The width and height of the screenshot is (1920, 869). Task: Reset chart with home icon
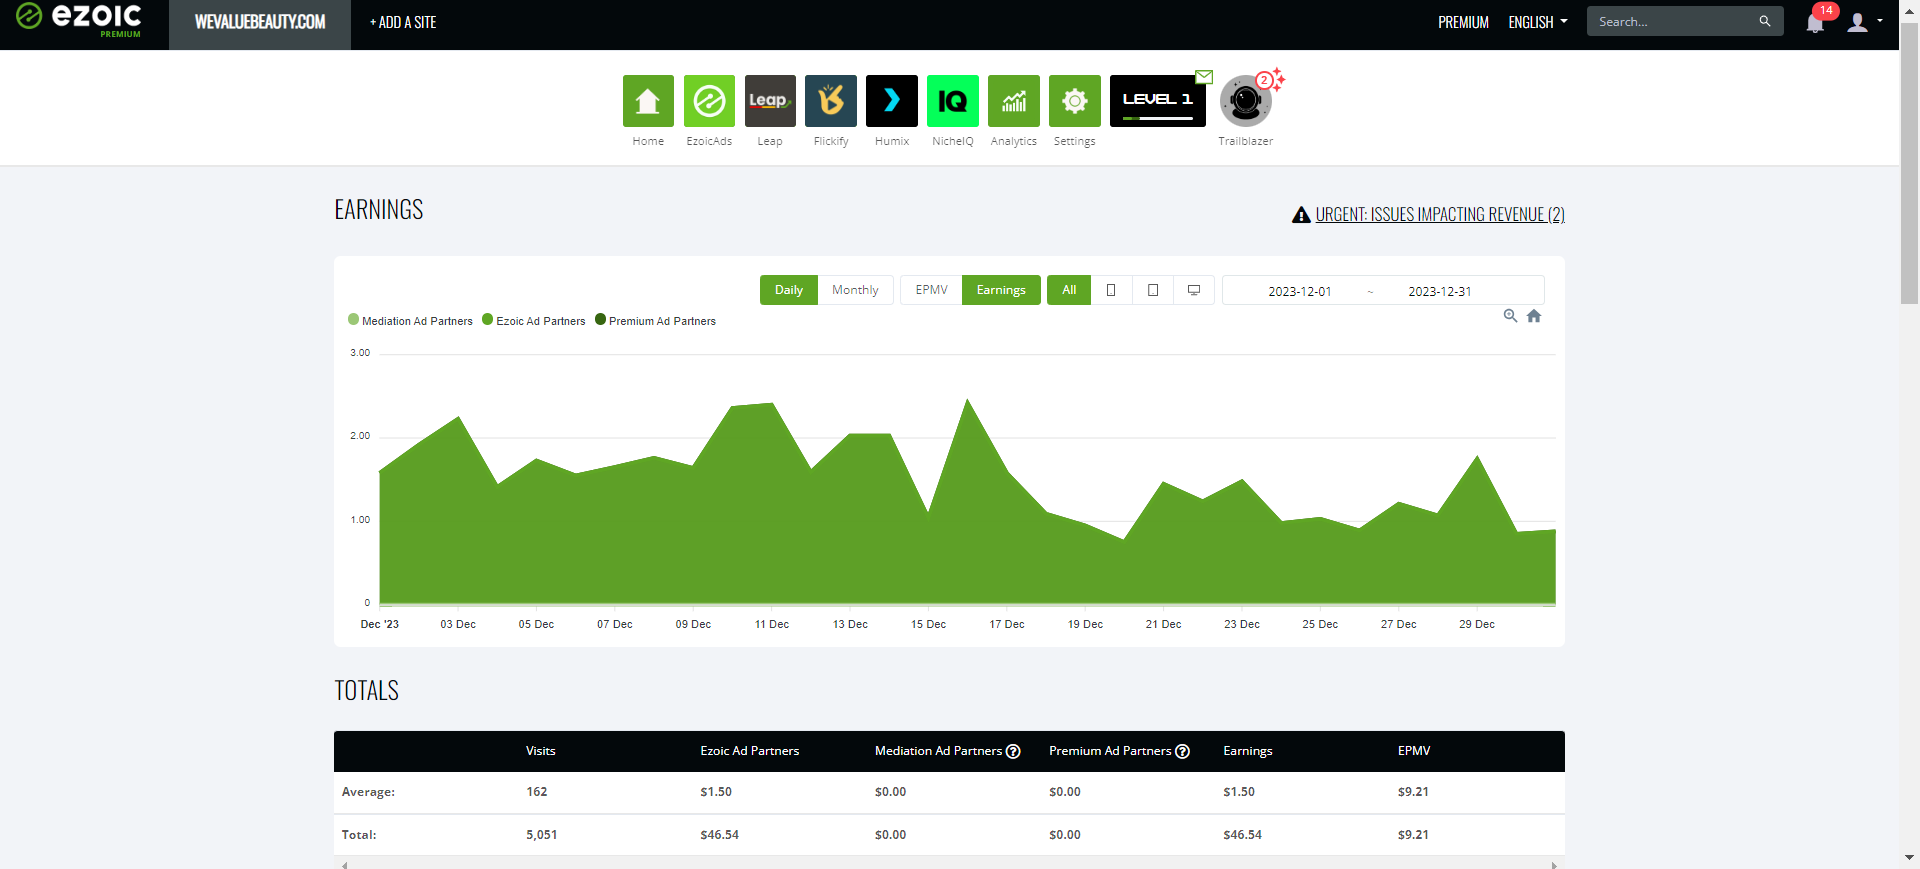[1534, 316]
